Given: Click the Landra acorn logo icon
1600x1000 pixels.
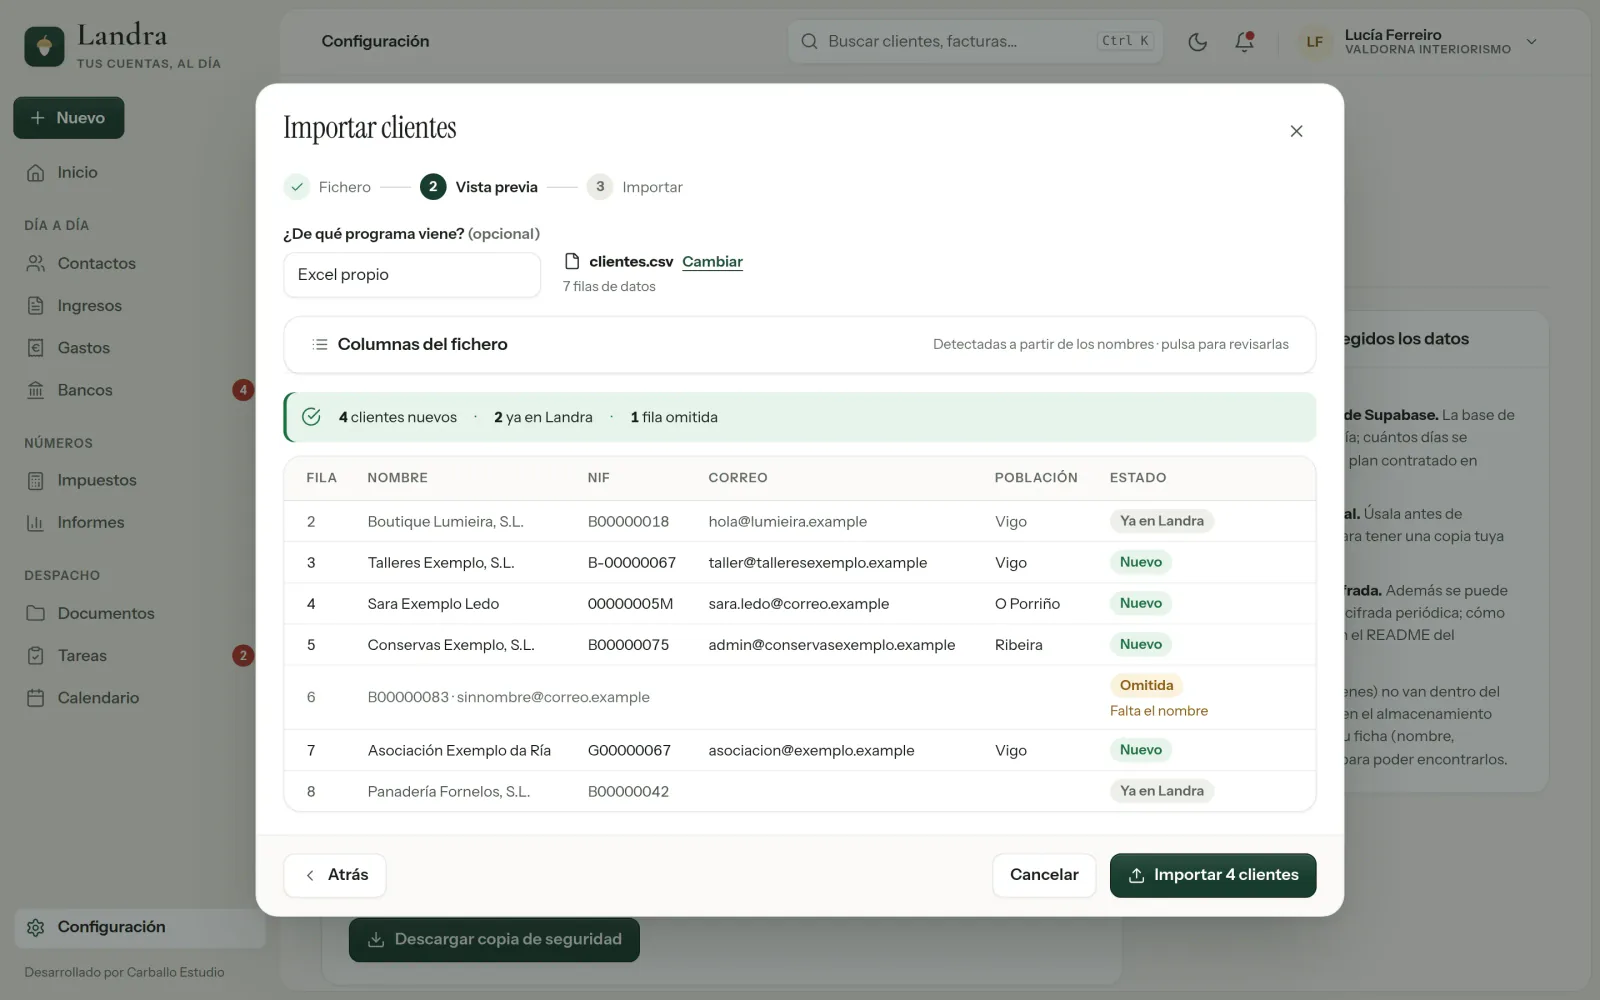Looking at the screenshot, I should pyautogui.click(x=44, y=46).
